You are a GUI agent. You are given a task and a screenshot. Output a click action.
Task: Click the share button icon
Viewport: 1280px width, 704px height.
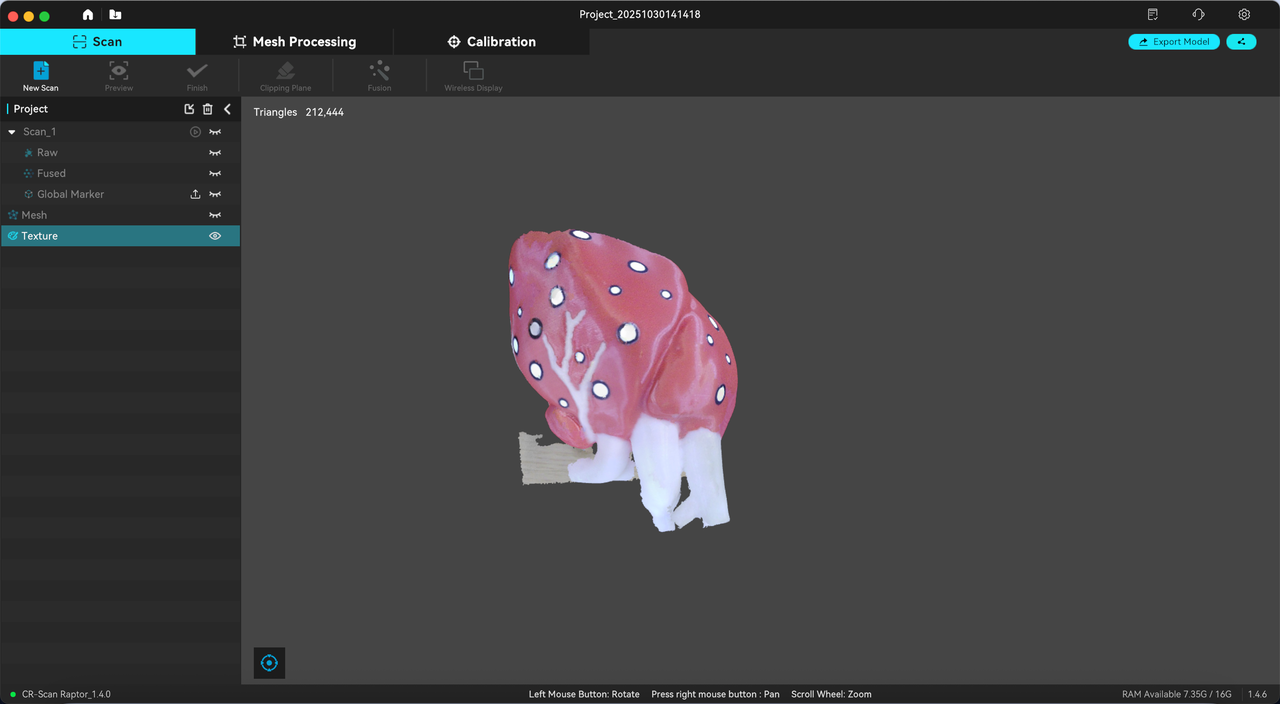point(1241,42)
